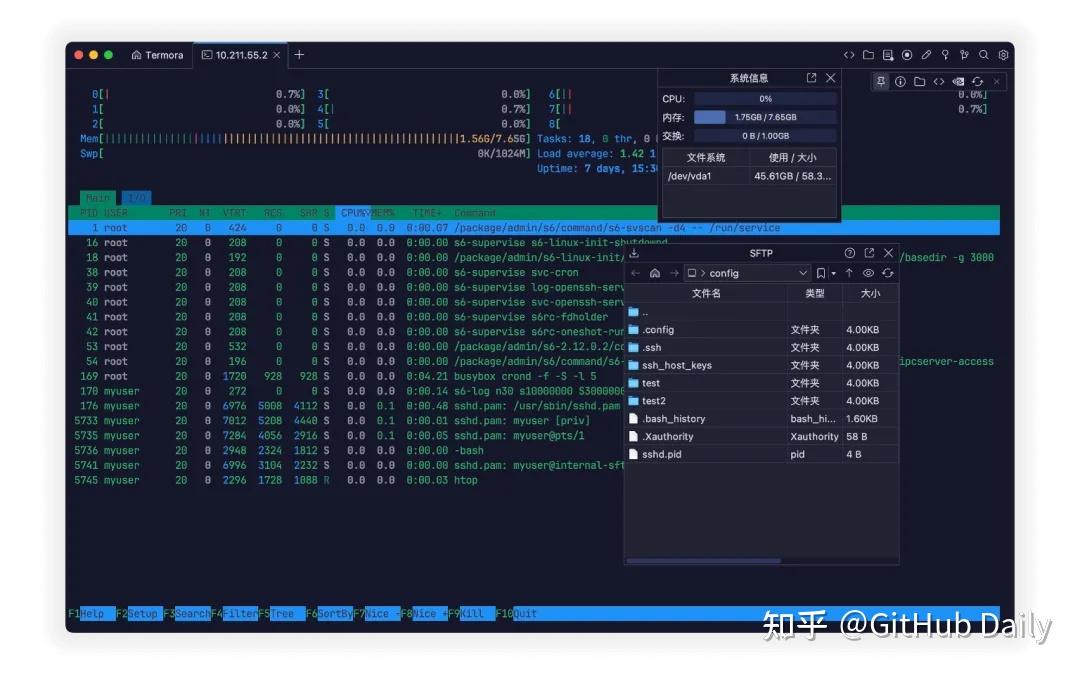This screenshot has width=1080, height=675.
Task: Pop out the system info panel
Action: click(811, 78)
